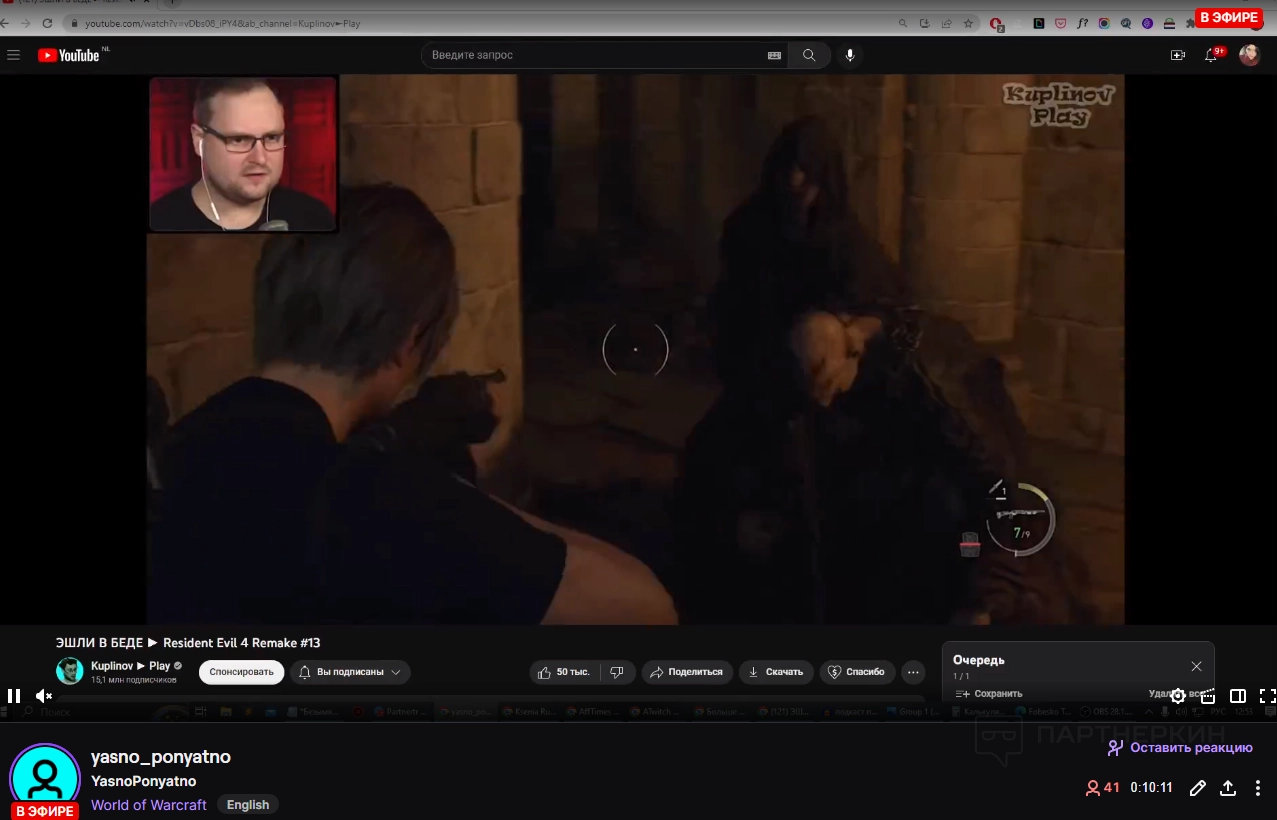Screen dimensions: 1277x820
Task: Close the Очередь queue panel
Action: (1196, 666)
